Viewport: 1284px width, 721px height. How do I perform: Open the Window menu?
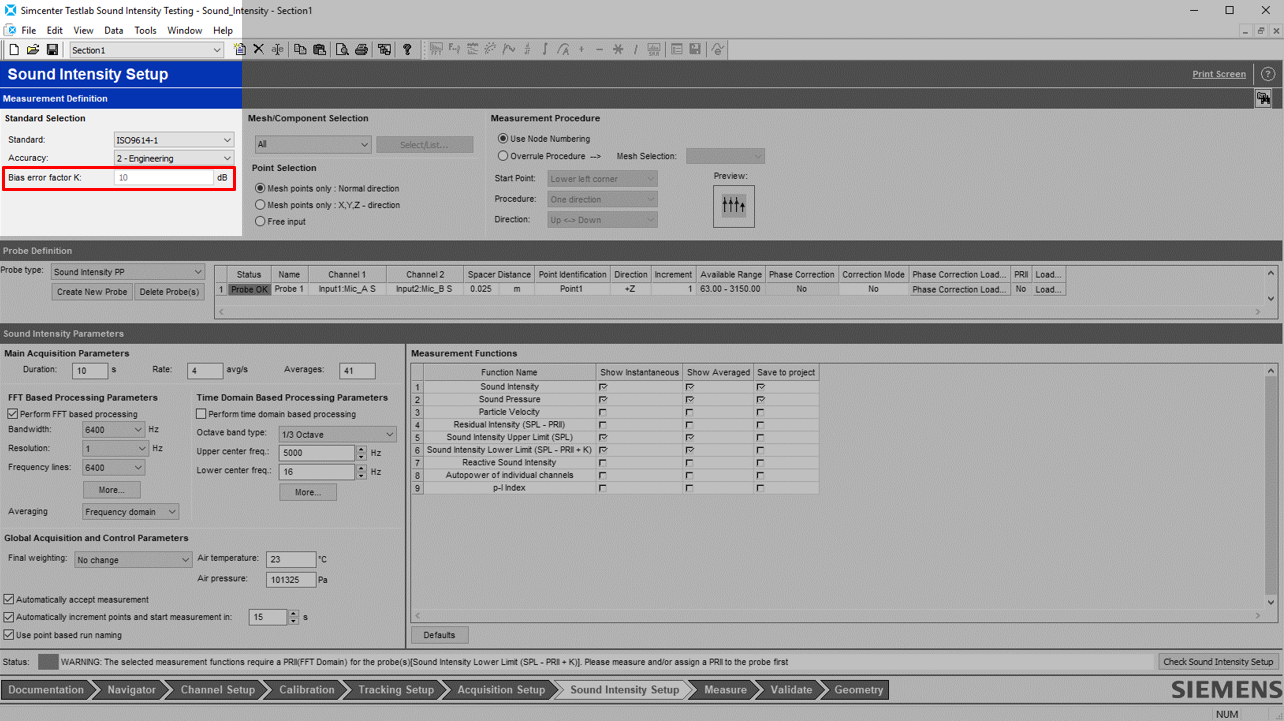[x=184, y=30]
